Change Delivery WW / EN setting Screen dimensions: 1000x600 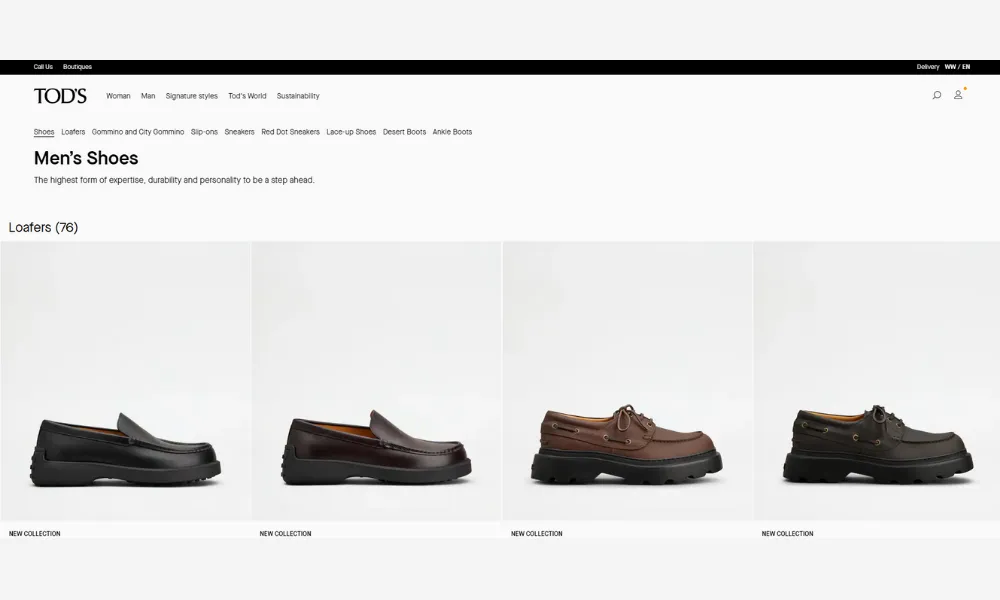point(943,67)
